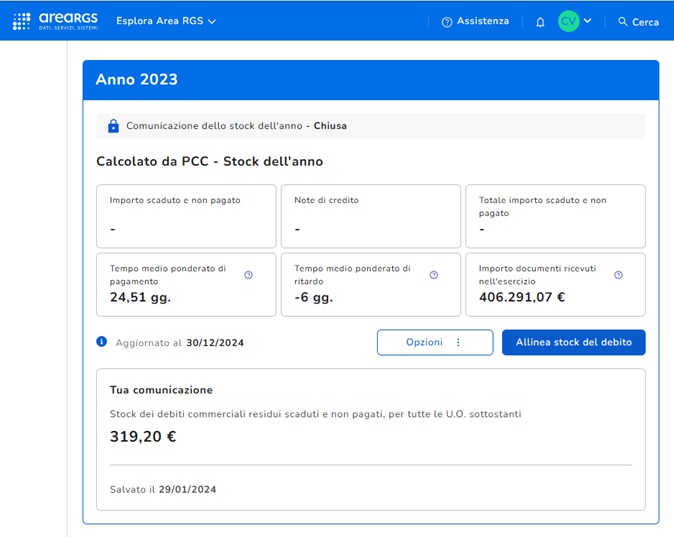
Task: Show help for Tempo medio ponderato di pagamento
Action: pos(249,275)
